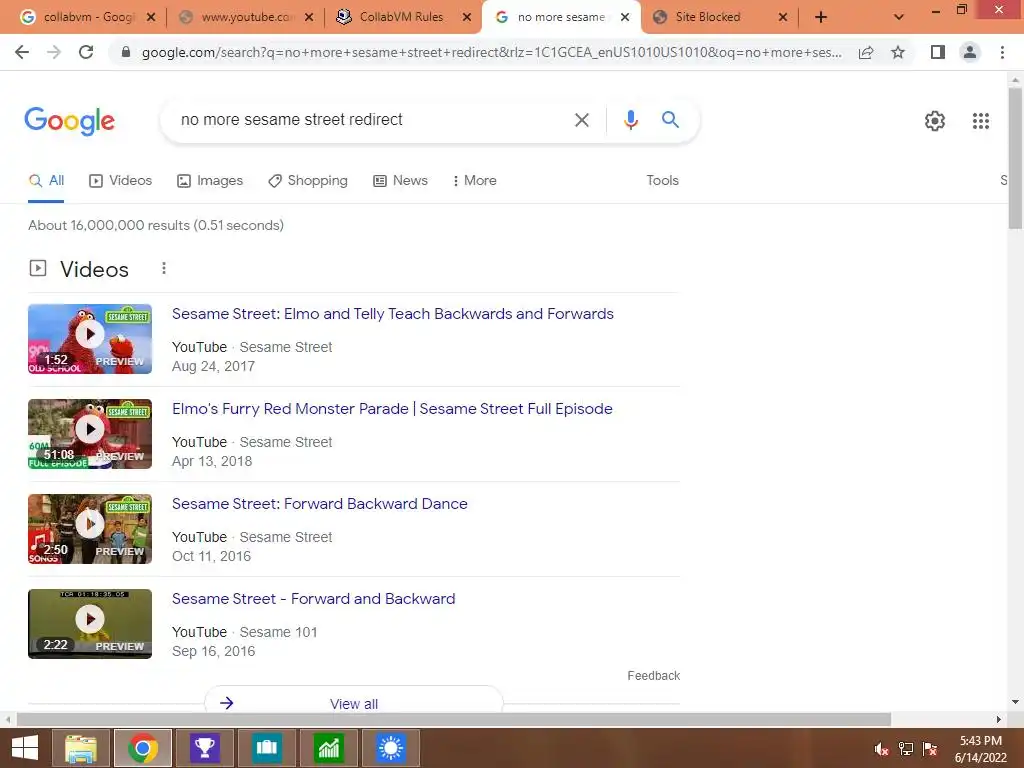
Task: Click inside the Google search field
Action: 366,120
